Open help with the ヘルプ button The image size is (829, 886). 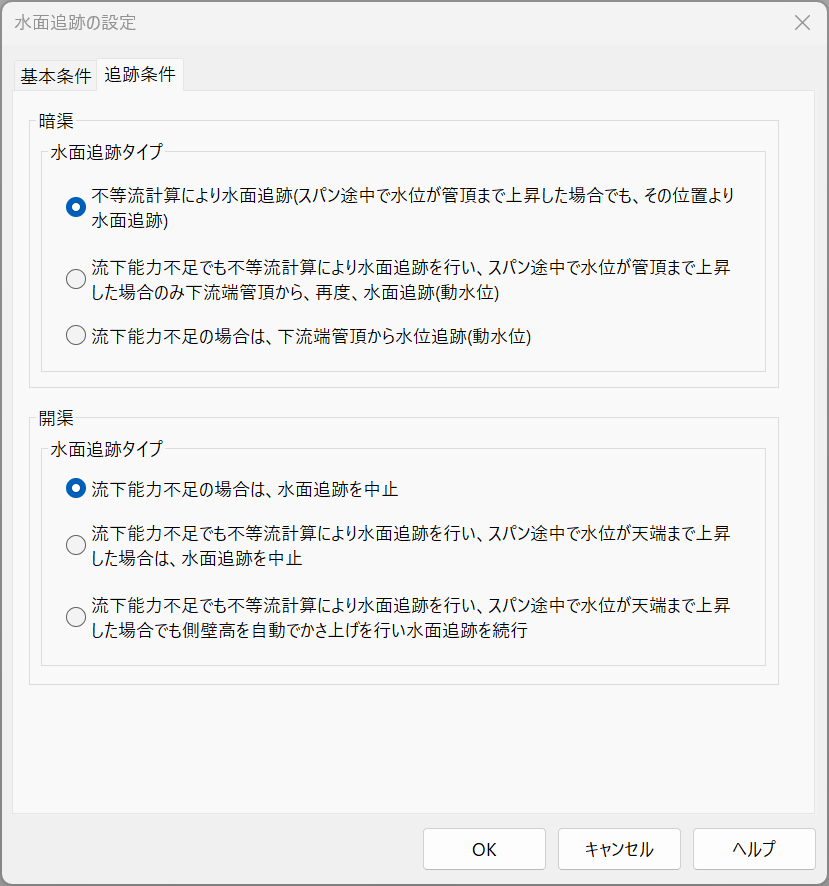pyautogui.click(x=754, y=849)
